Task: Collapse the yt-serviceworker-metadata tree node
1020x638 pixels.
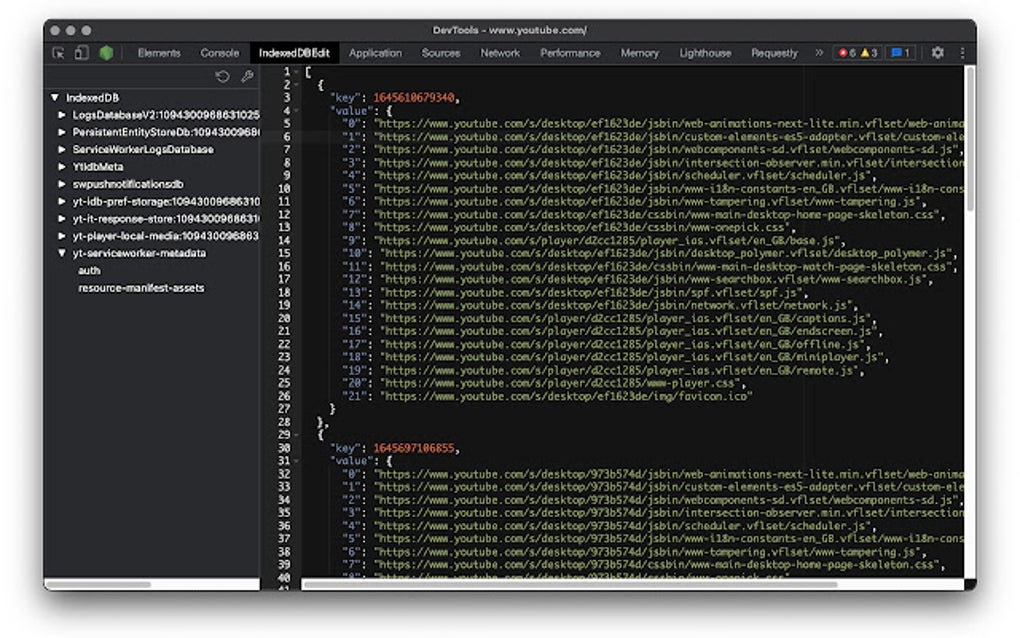Action: [62, 253]
